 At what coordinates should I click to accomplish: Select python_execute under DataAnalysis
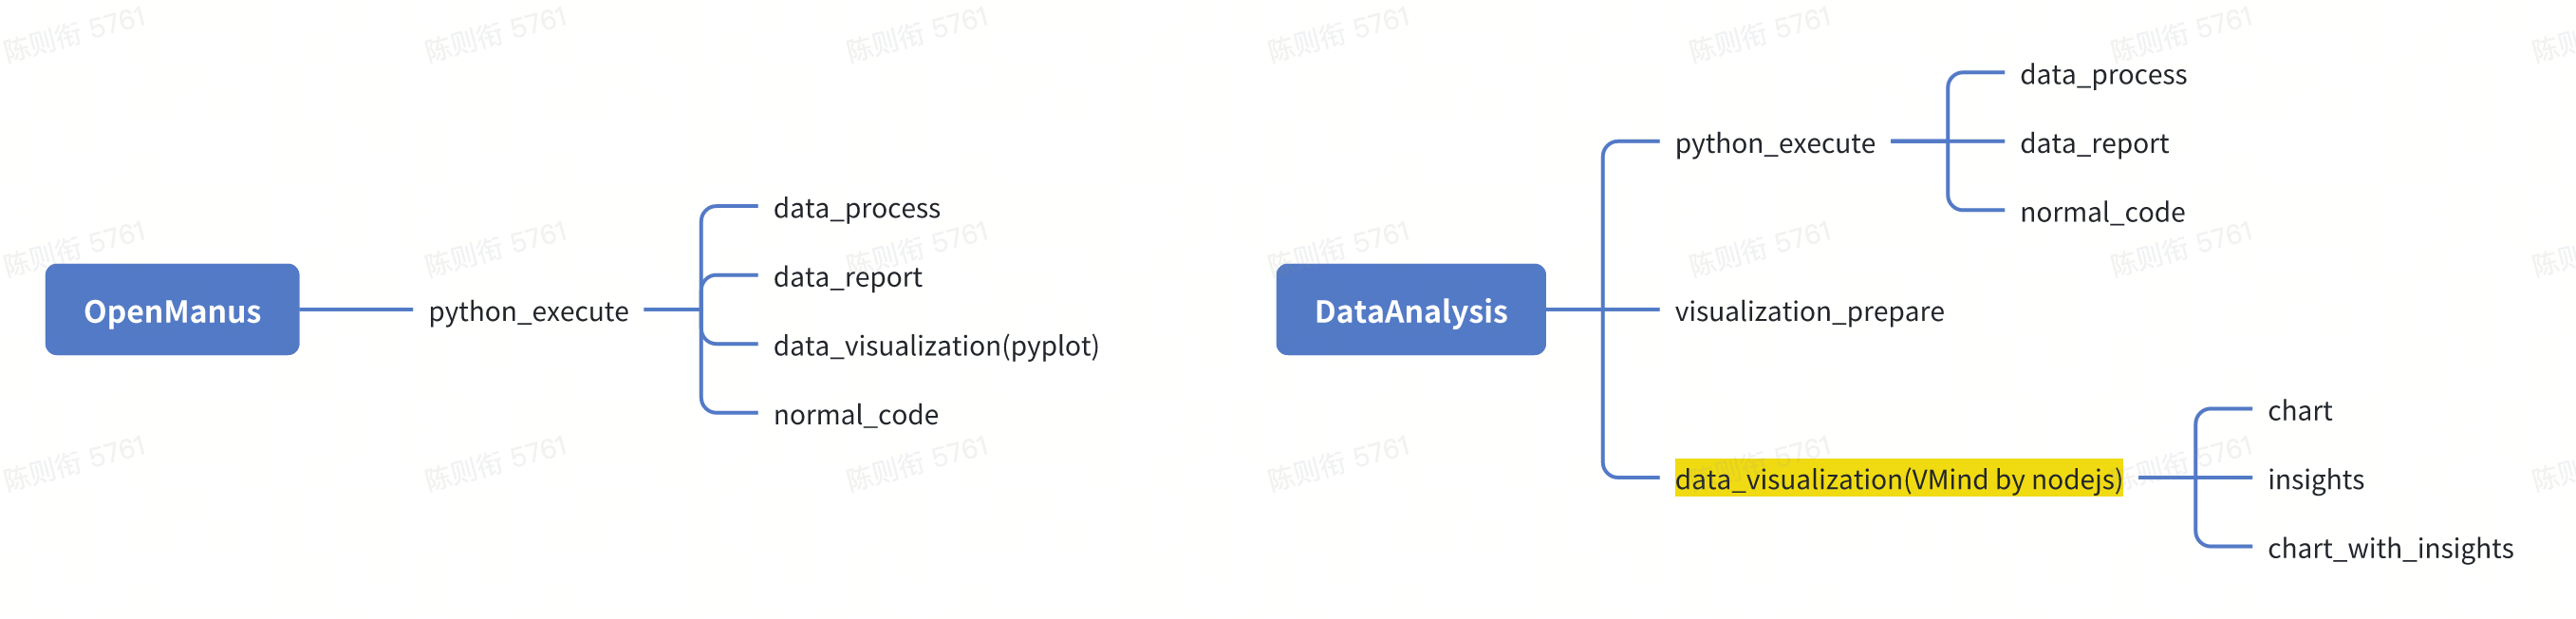coord(1775,143)
